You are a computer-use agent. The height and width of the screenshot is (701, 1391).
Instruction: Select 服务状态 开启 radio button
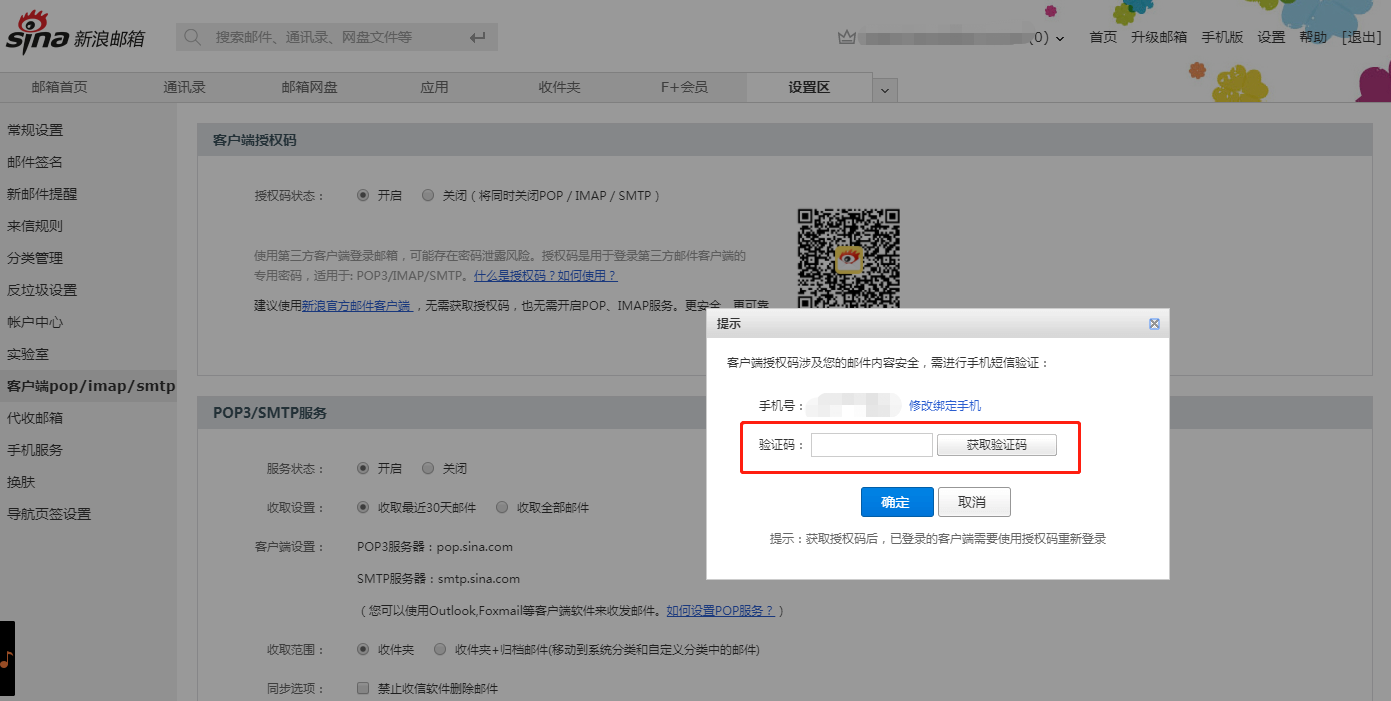pyautogui.click(x=363, y=468)
